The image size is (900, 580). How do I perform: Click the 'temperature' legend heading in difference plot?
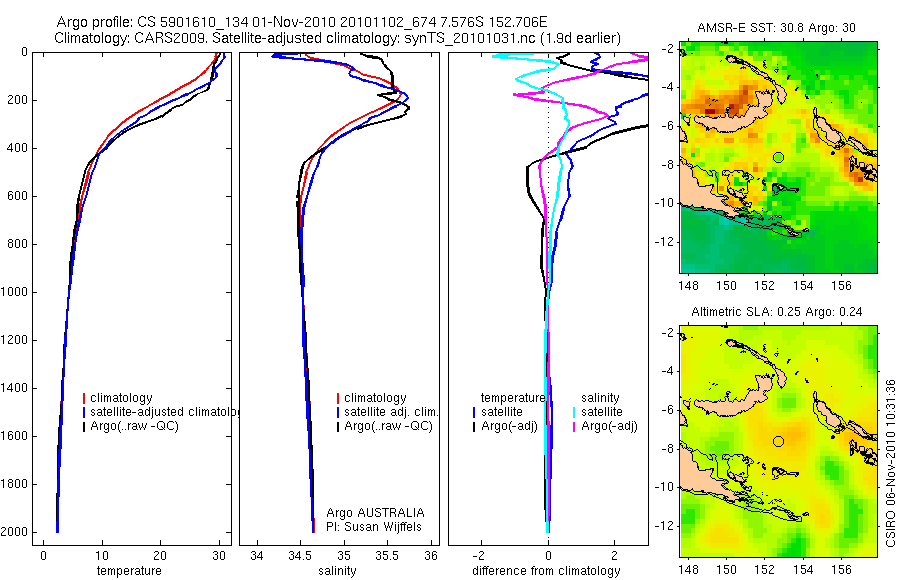click(x=513, y=398)
